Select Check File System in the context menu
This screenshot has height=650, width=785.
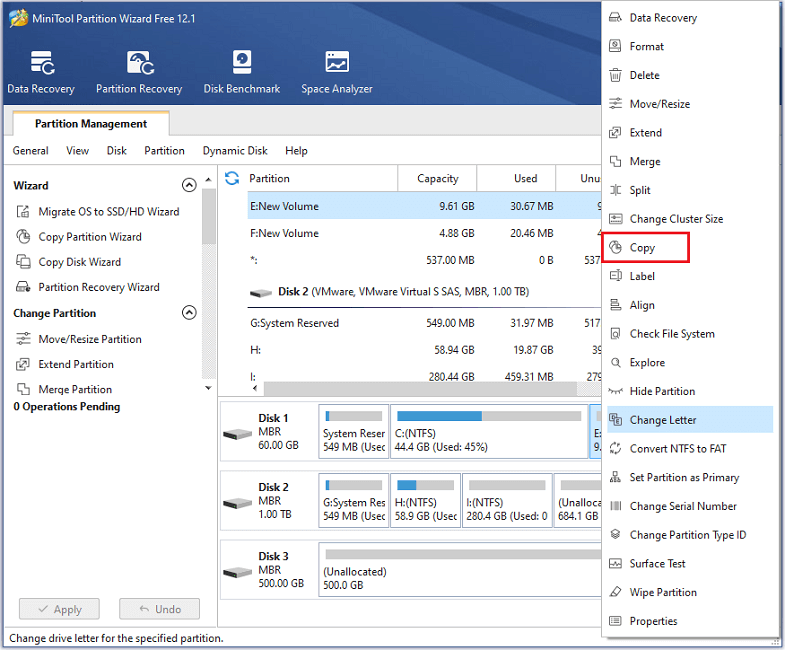690,334
